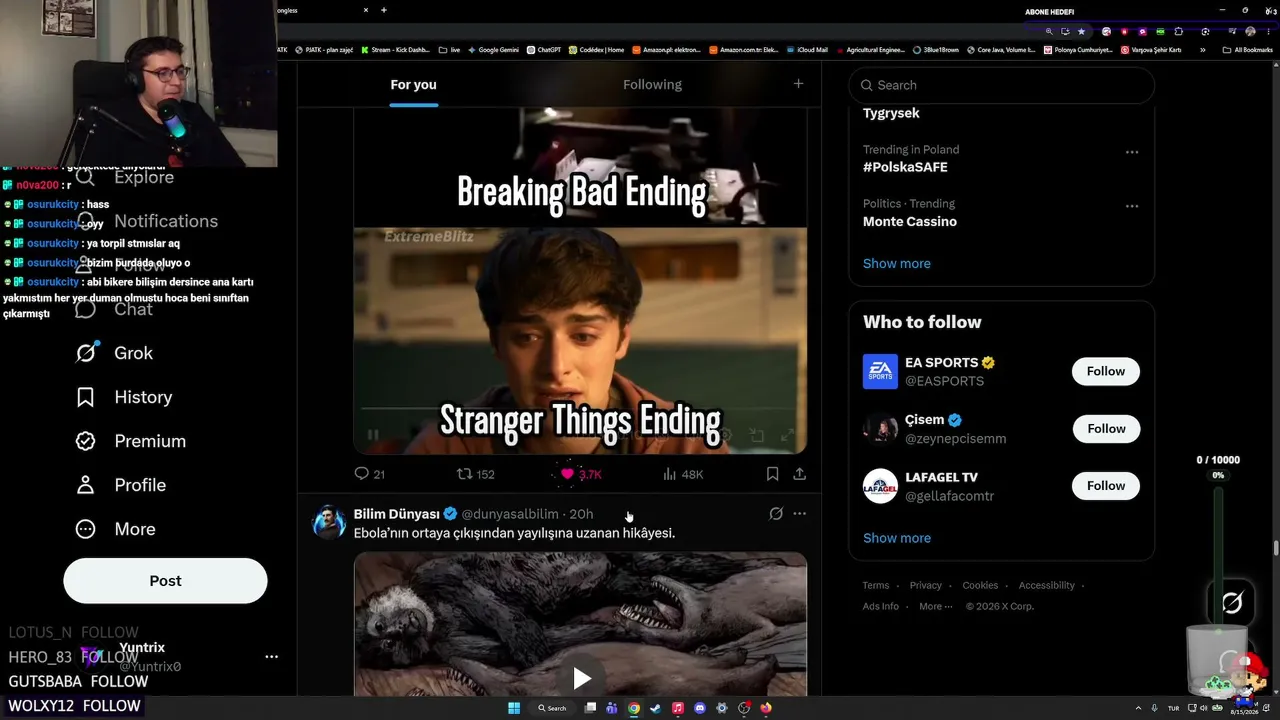The width and height of the screenshot is (1280, 720).
Task: Open Google Chrome from the taskbar
Action: point(634,708)
